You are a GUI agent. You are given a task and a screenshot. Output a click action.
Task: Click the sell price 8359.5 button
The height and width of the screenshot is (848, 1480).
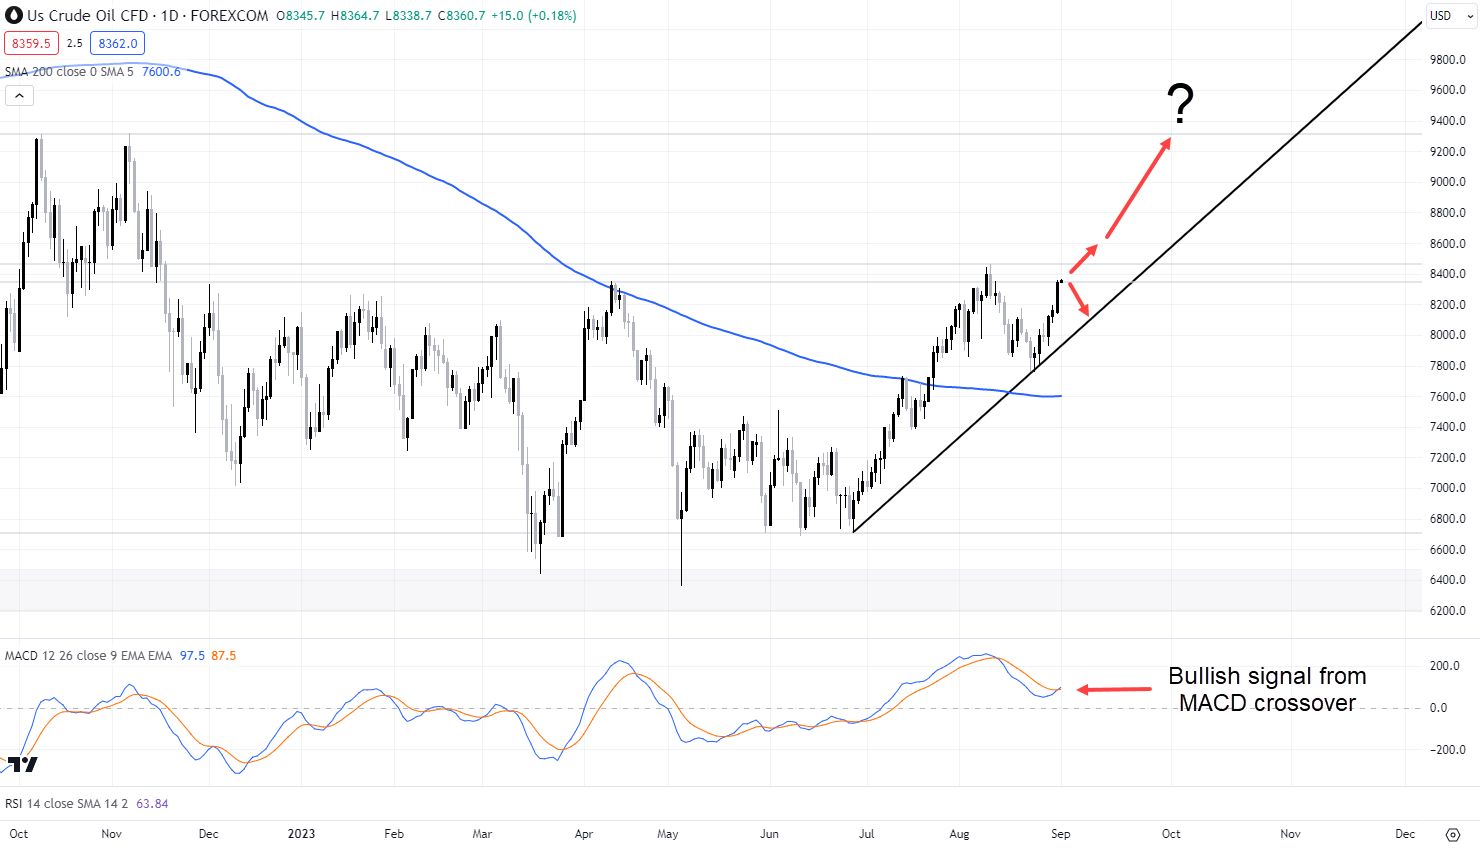coord(32,43)
